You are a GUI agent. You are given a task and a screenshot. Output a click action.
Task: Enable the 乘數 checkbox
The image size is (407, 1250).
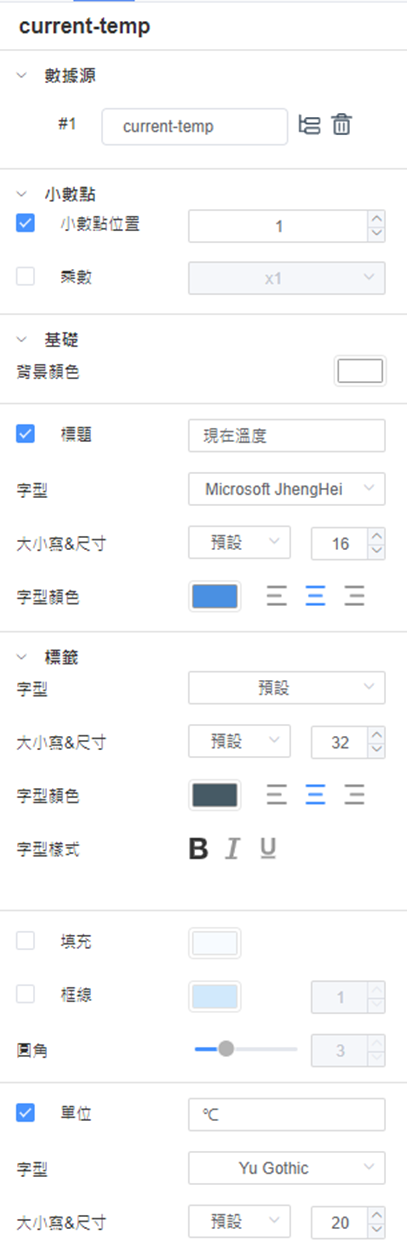pos(27,277)
